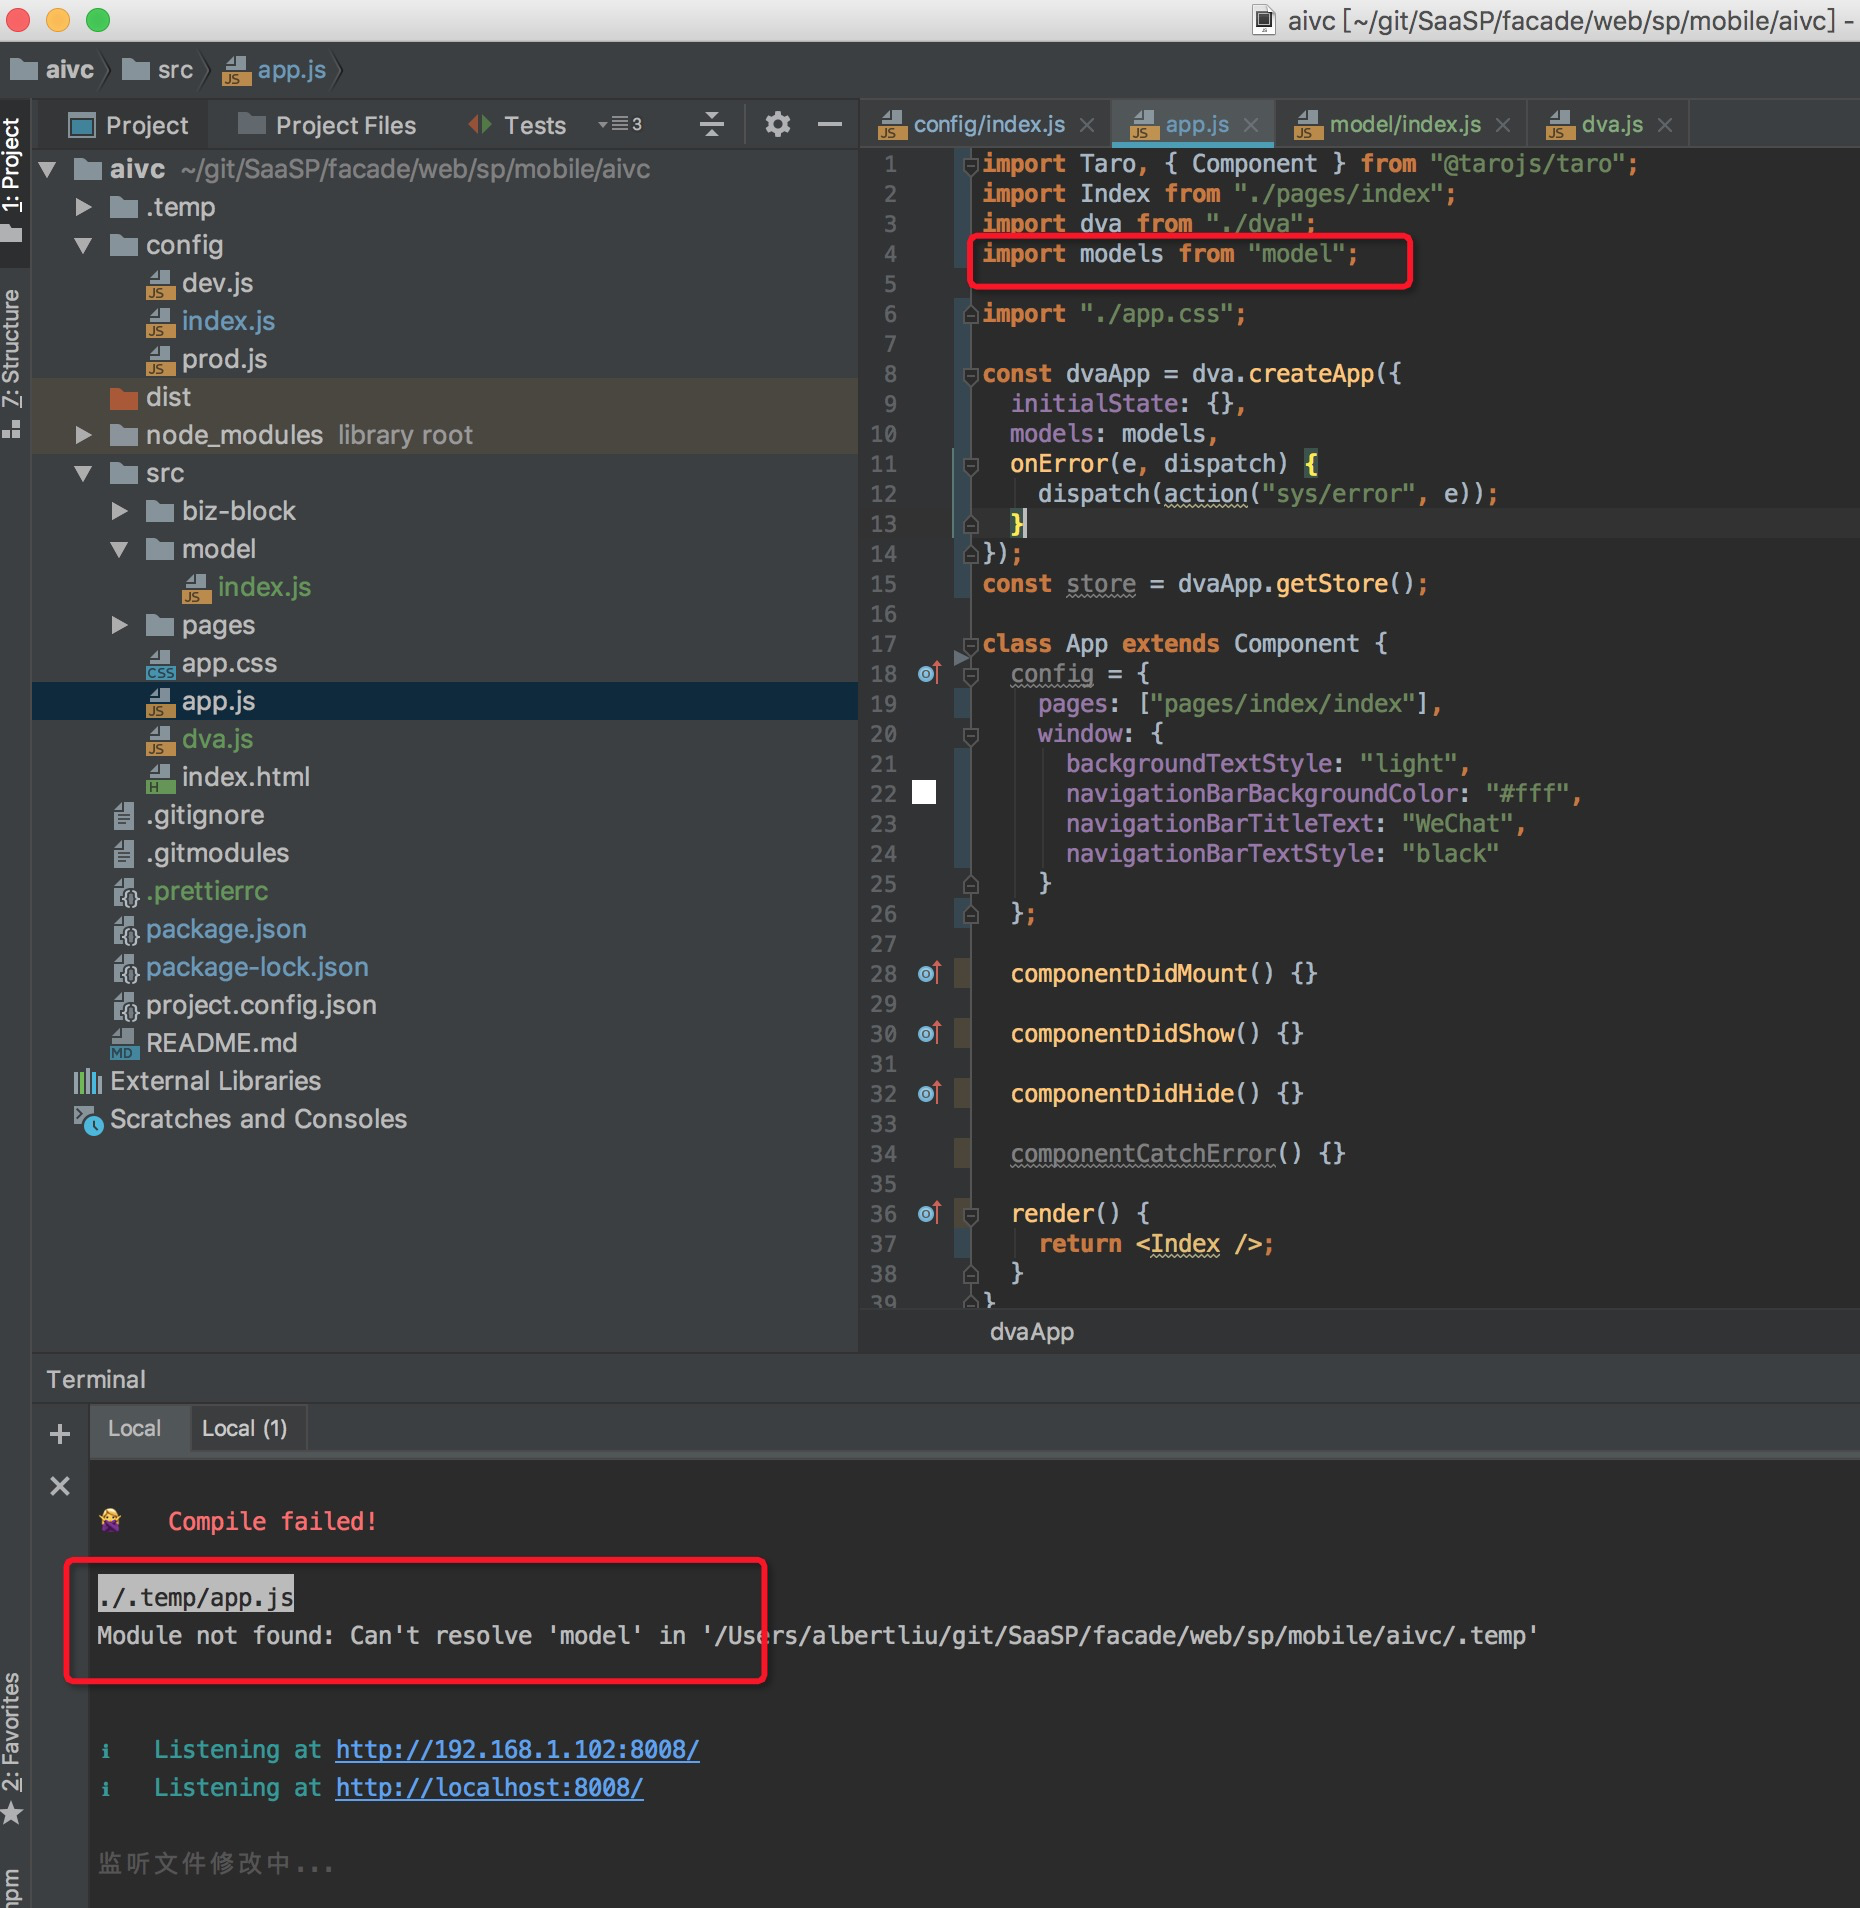This screenshot has width=1860, height=1908.
Task: Open the #fff color swatch on line 22
Action: tap(924, 793)
